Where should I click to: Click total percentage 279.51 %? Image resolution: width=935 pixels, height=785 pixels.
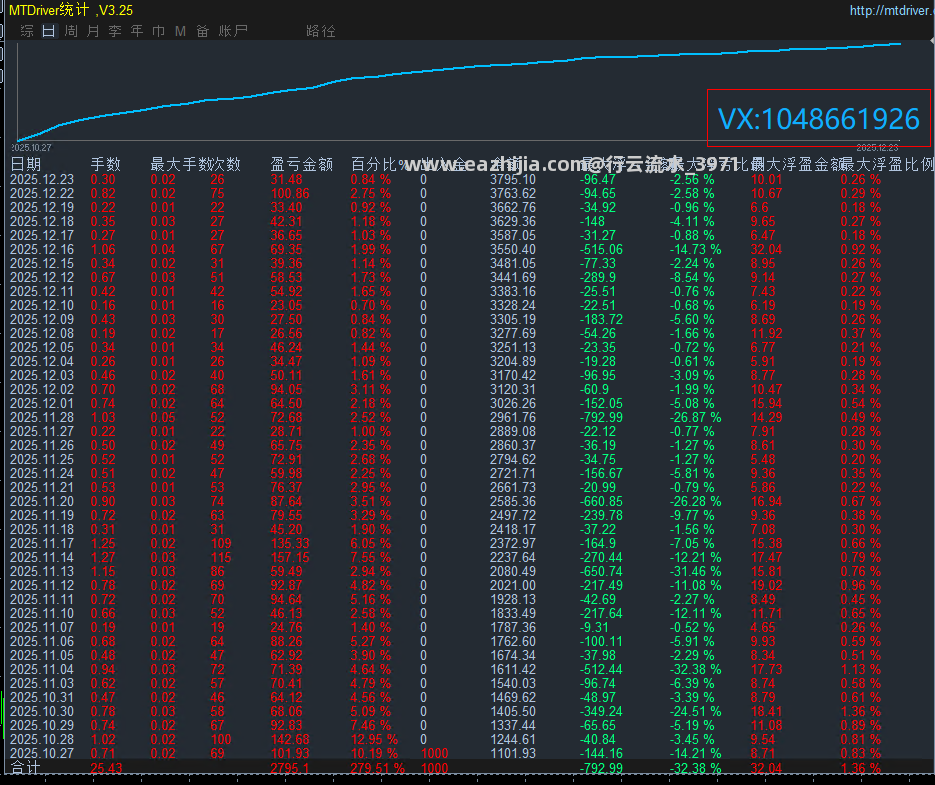pyautogui.click(x=377, y=768)
